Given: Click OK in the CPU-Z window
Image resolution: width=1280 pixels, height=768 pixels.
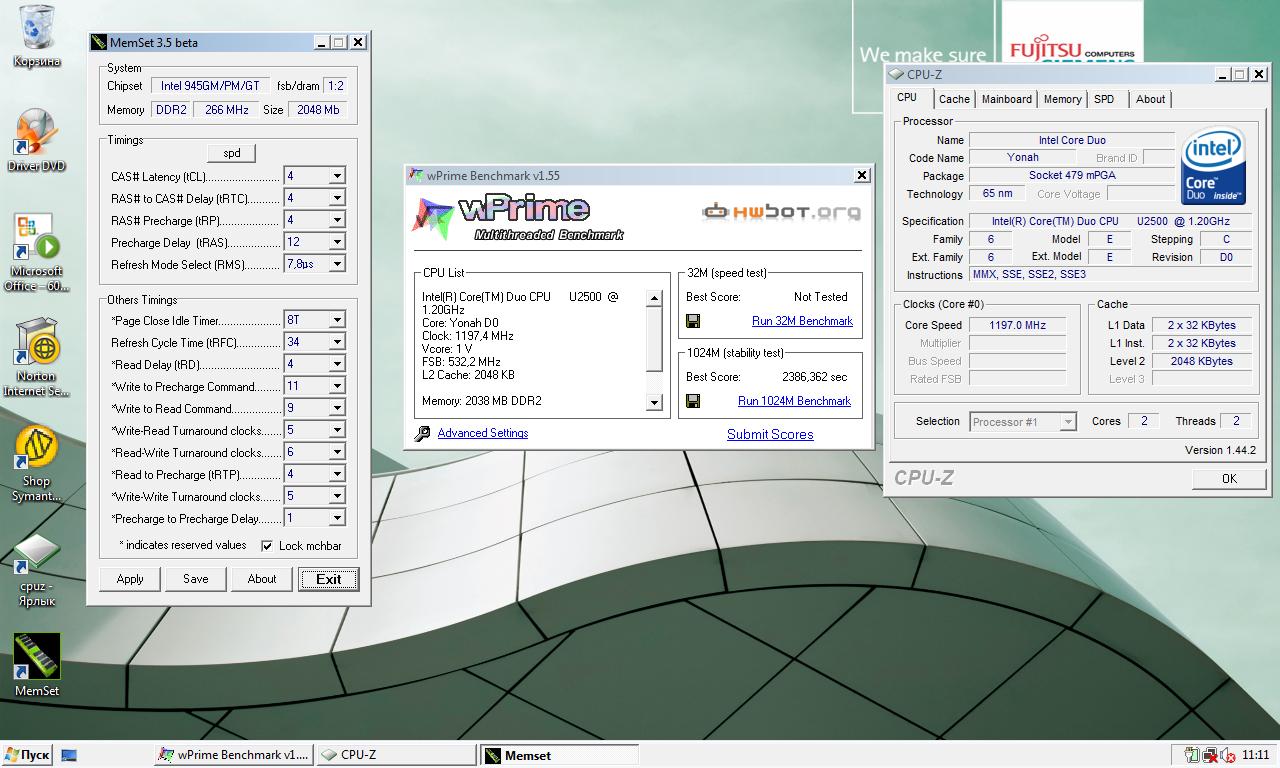Looking at the screenshot, I should click(1229, 479).
